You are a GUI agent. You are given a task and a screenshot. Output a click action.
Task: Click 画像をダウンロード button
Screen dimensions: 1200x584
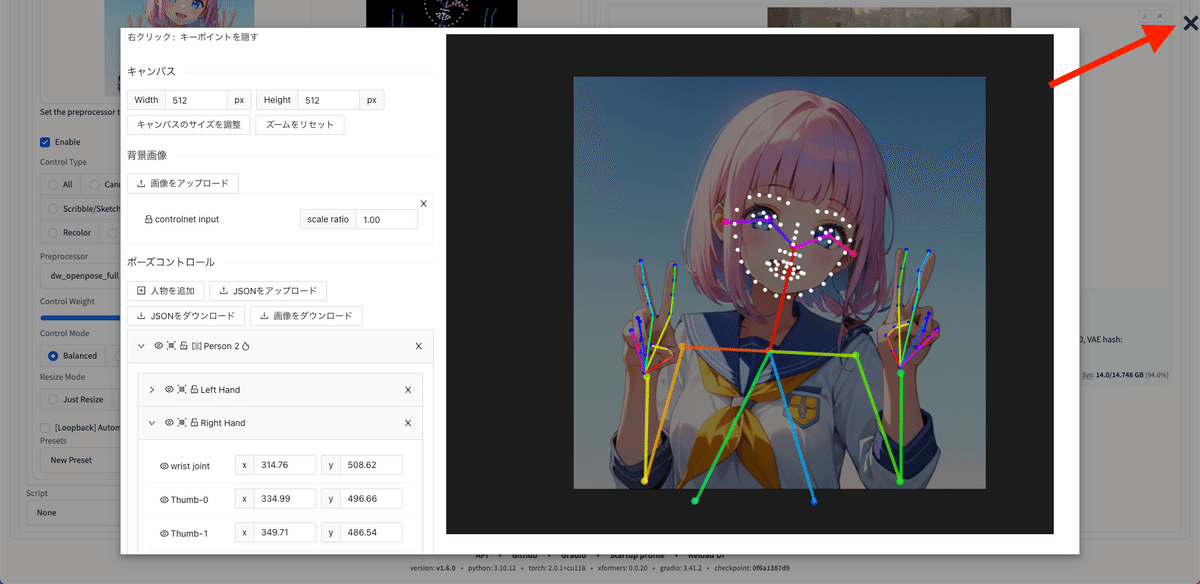[x=306, y=316]
